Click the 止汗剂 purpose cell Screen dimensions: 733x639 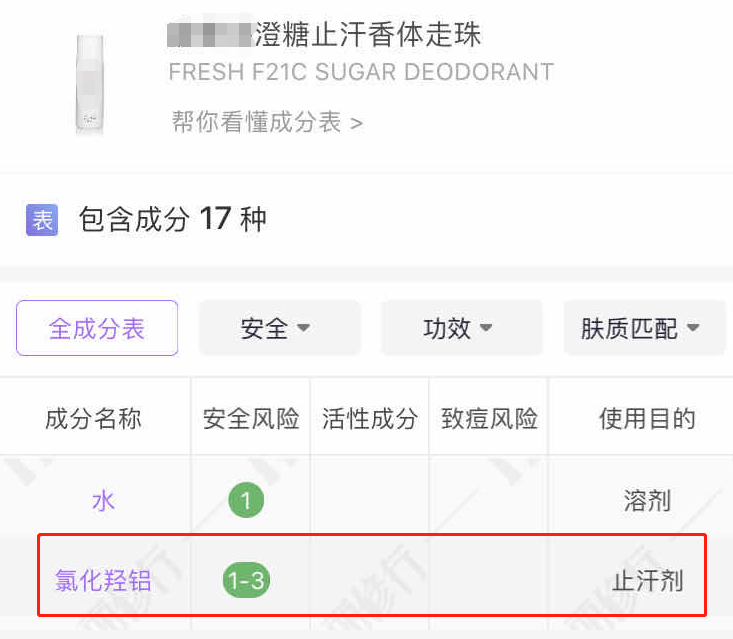coord(648,580)
